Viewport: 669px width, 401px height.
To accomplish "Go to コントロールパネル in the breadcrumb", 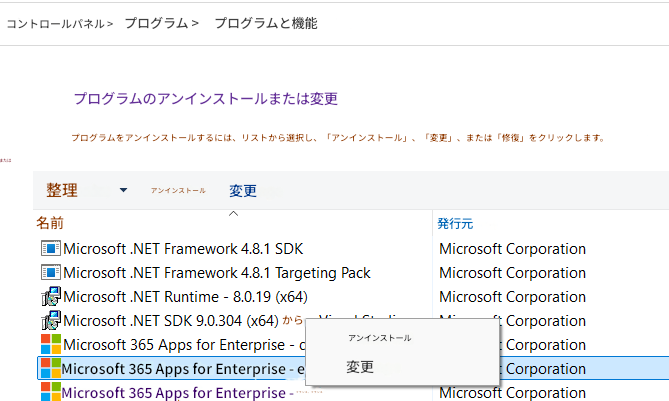I will pyautogui.click(x=55, y=24).
